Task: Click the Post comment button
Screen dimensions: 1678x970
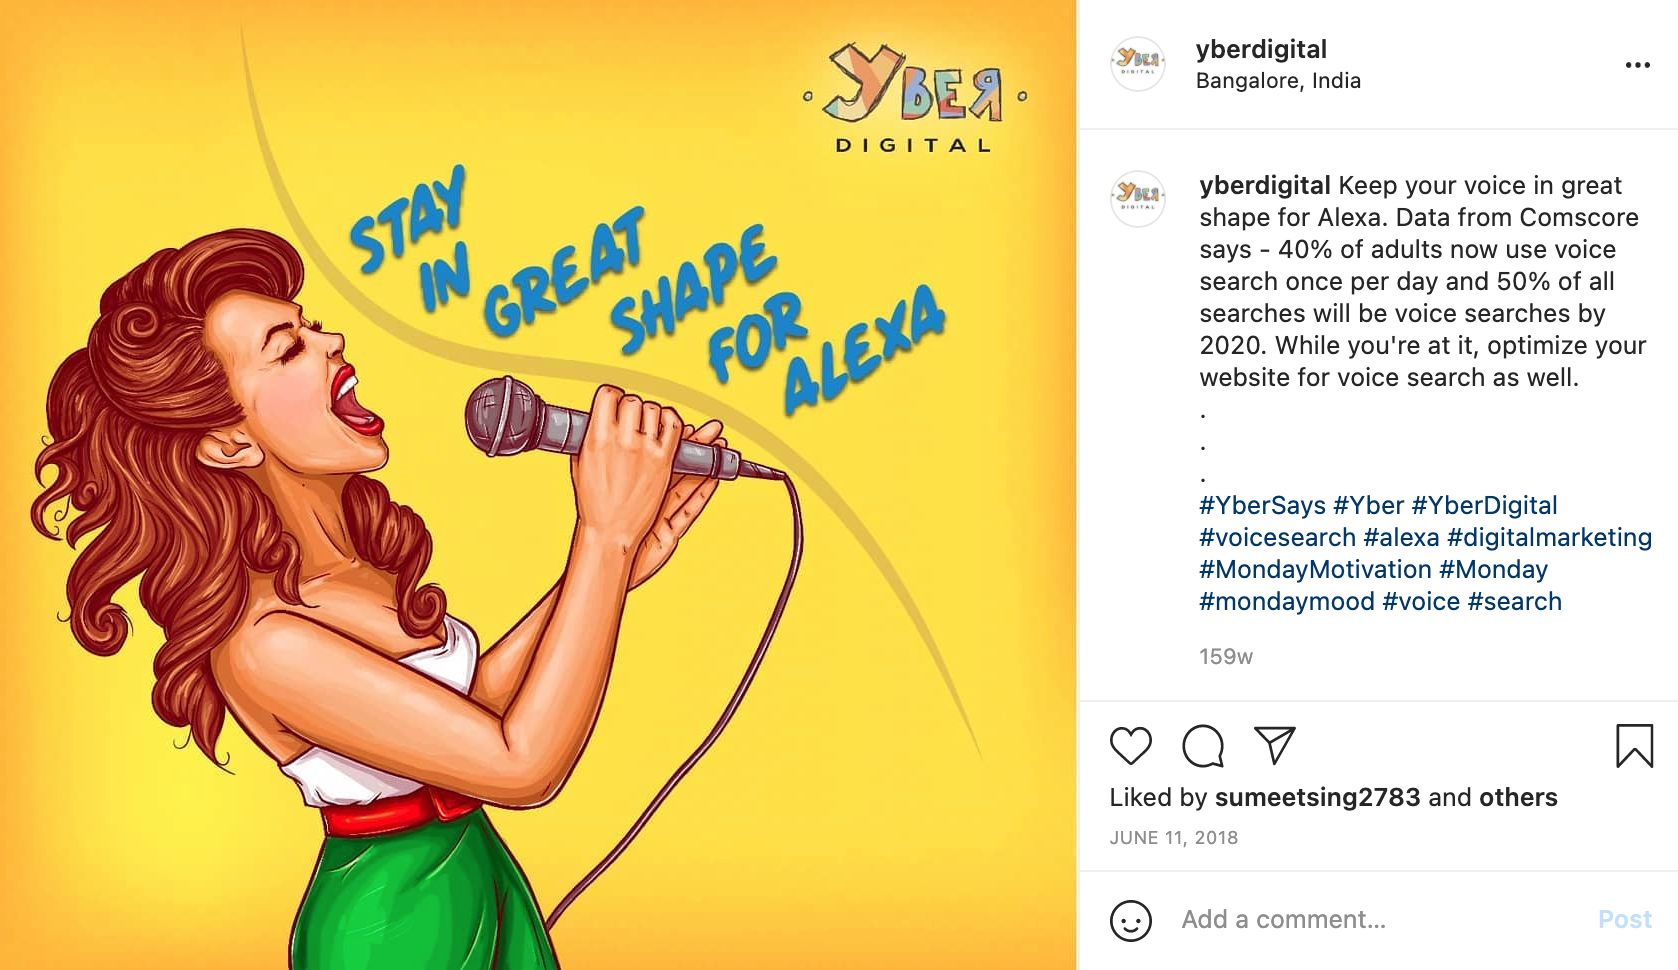Action: pos(1625,920)
